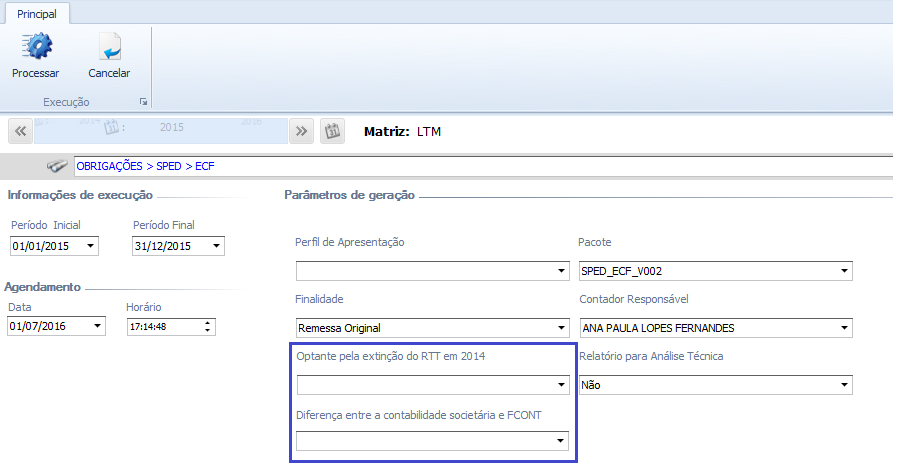The width and height of the screenshot is (903, 475).
Task: Open Período Inicial date dropdown
Action: click(x=90, y=246)
